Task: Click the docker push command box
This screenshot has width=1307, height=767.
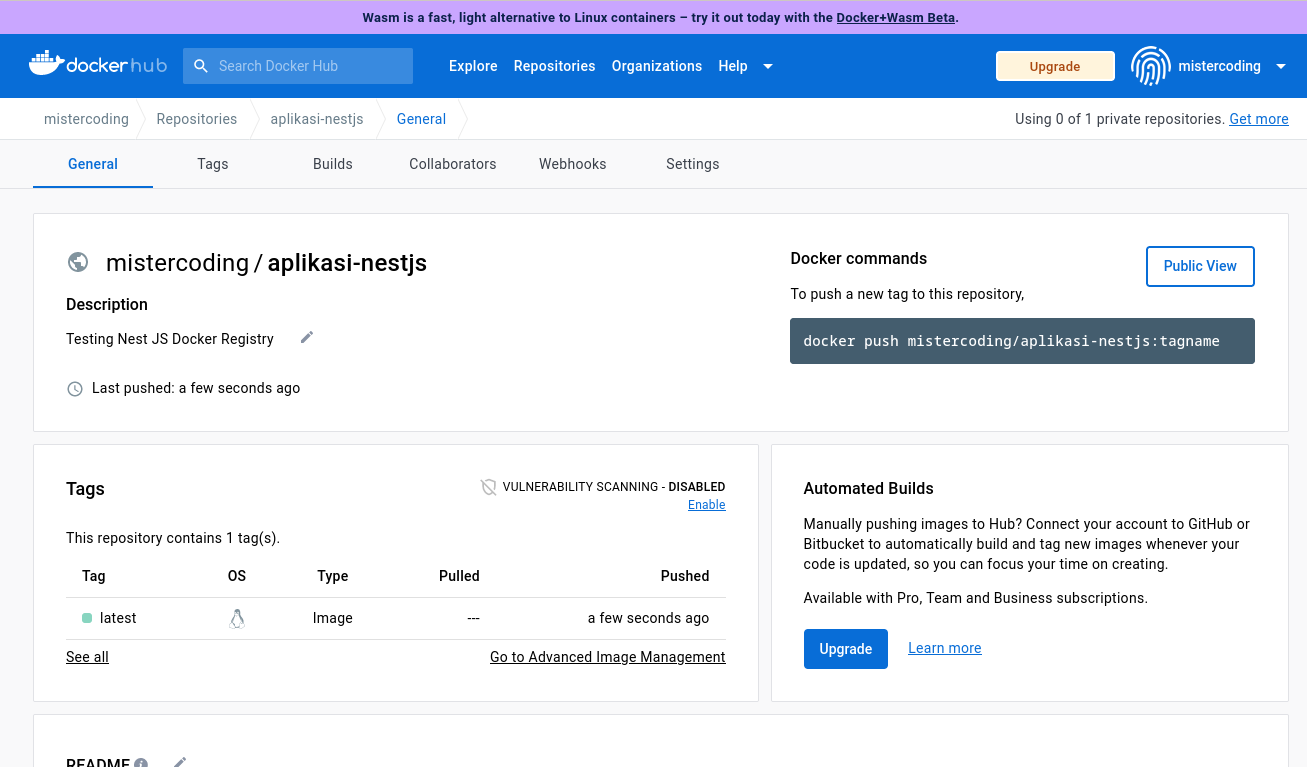Action: click(x=1022, y=341)
